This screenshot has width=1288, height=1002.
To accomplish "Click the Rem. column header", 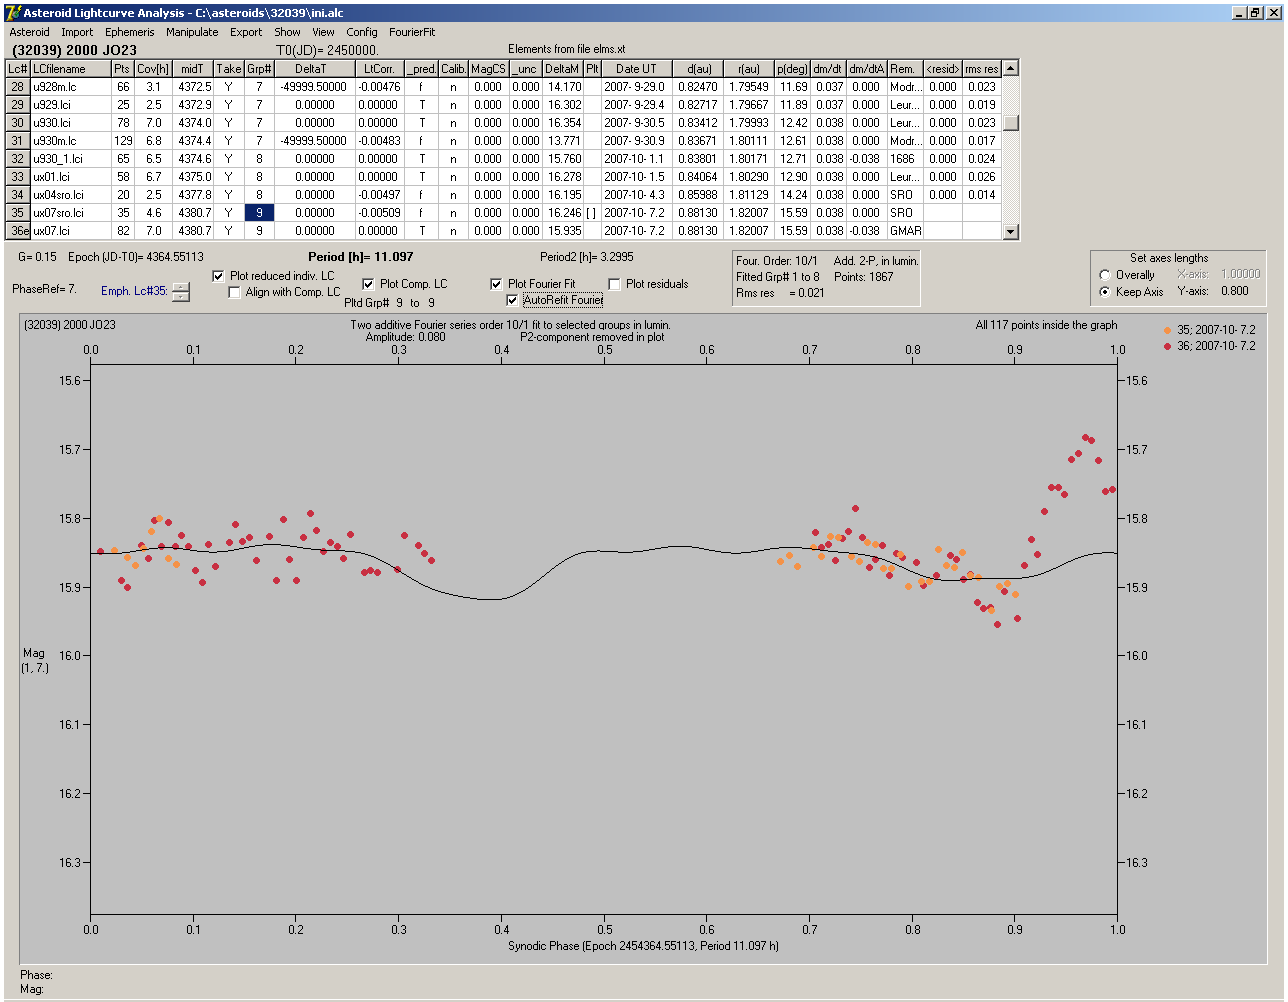I will 905,69.
